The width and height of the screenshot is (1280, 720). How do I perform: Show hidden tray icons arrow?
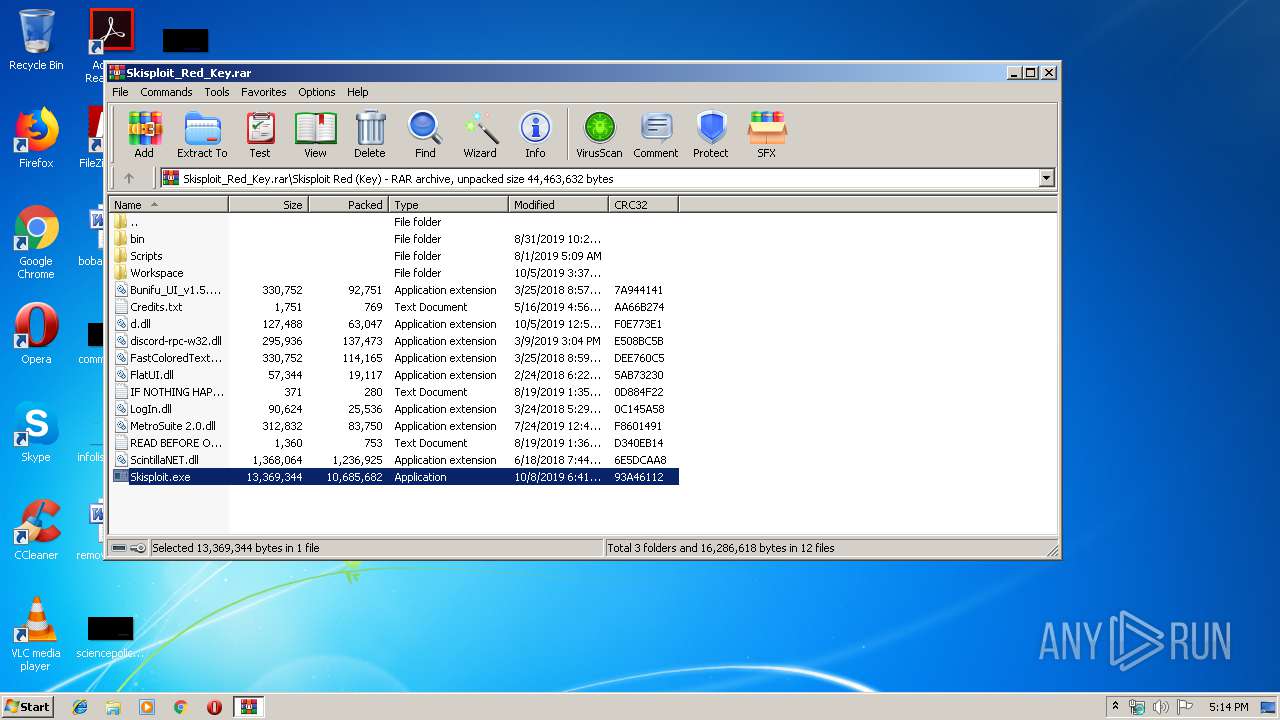pos(1115,707)
